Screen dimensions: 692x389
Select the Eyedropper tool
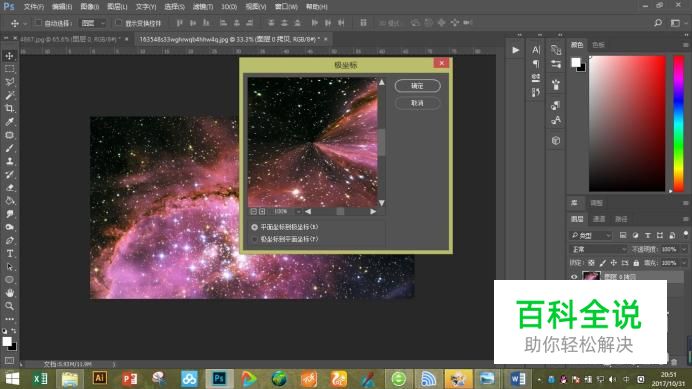click(9, 122)
